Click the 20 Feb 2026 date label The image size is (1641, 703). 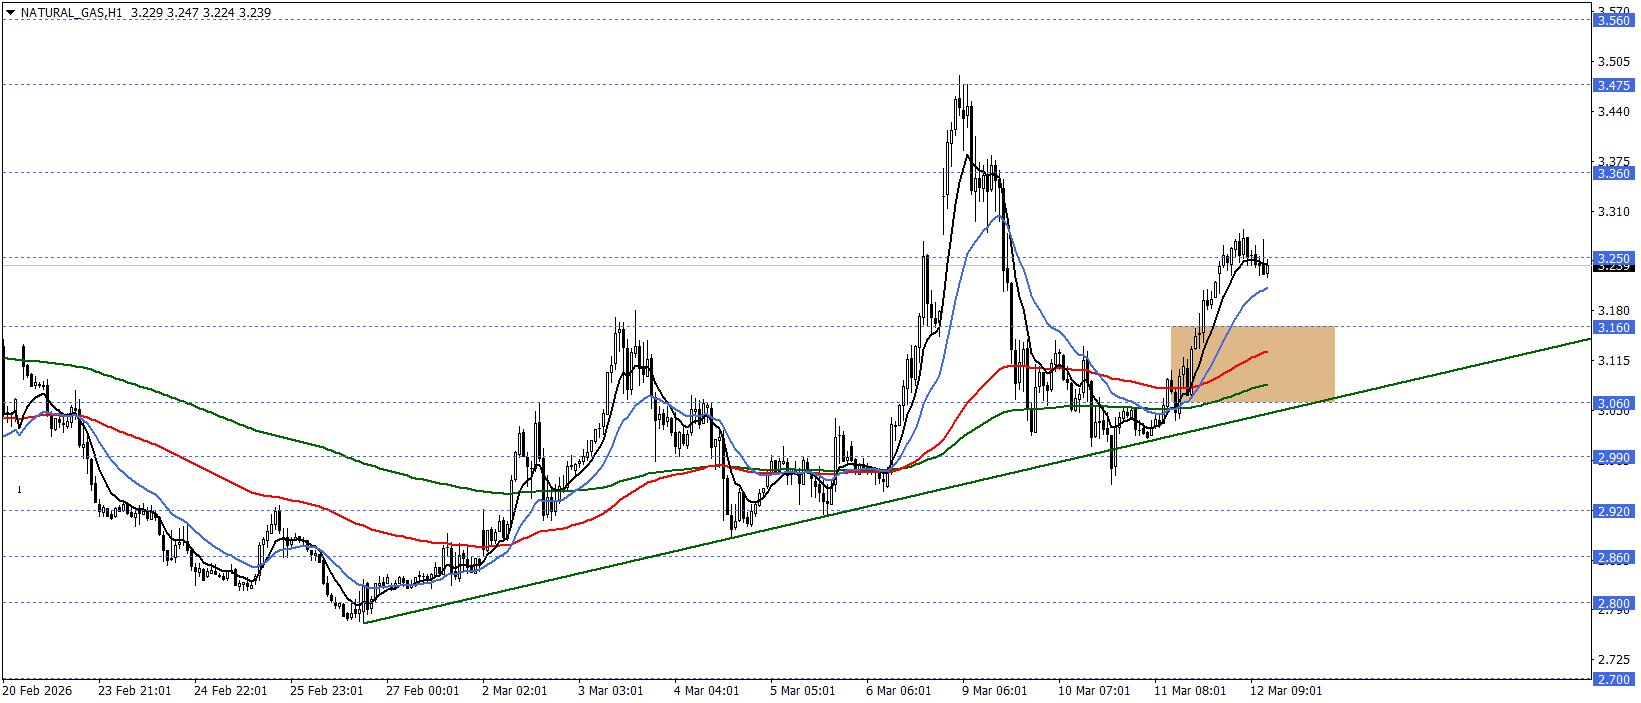pyautogui.click(x=38, y=691)
